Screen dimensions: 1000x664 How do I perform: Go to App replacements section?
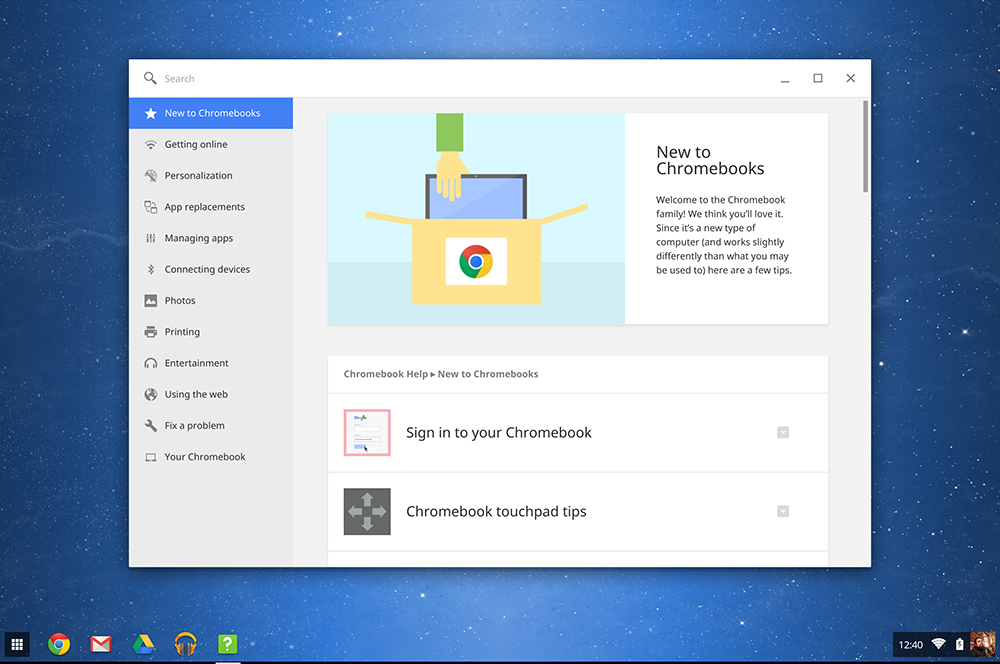[211, 207]
